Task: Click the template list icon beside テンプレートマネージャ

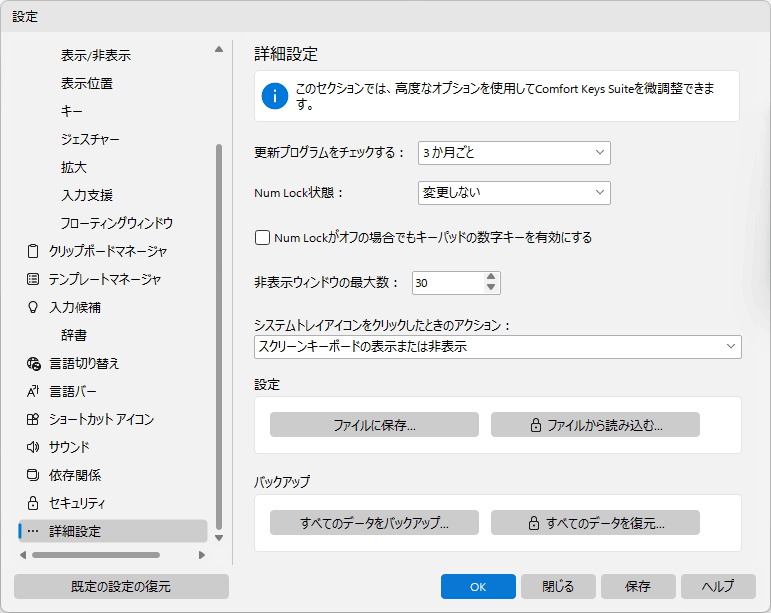Action: click(33, 279)
